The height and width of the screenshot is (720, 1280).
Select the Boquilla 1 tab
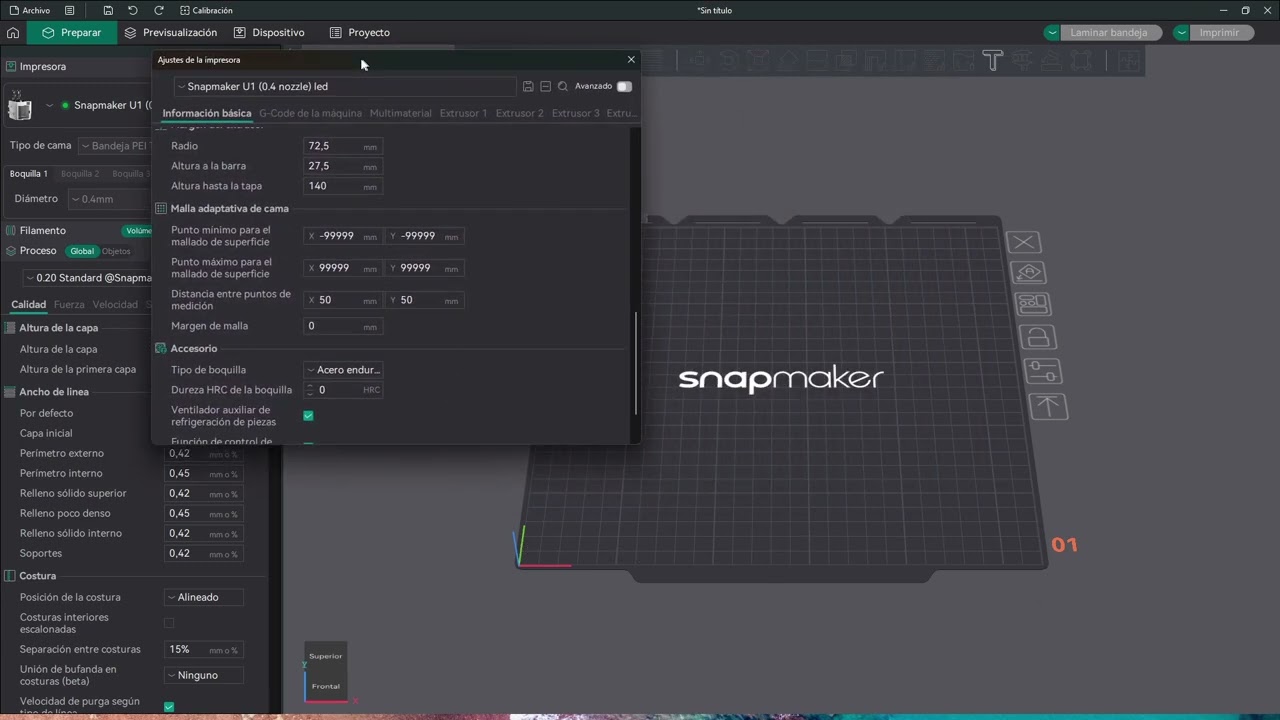point(29,174)
